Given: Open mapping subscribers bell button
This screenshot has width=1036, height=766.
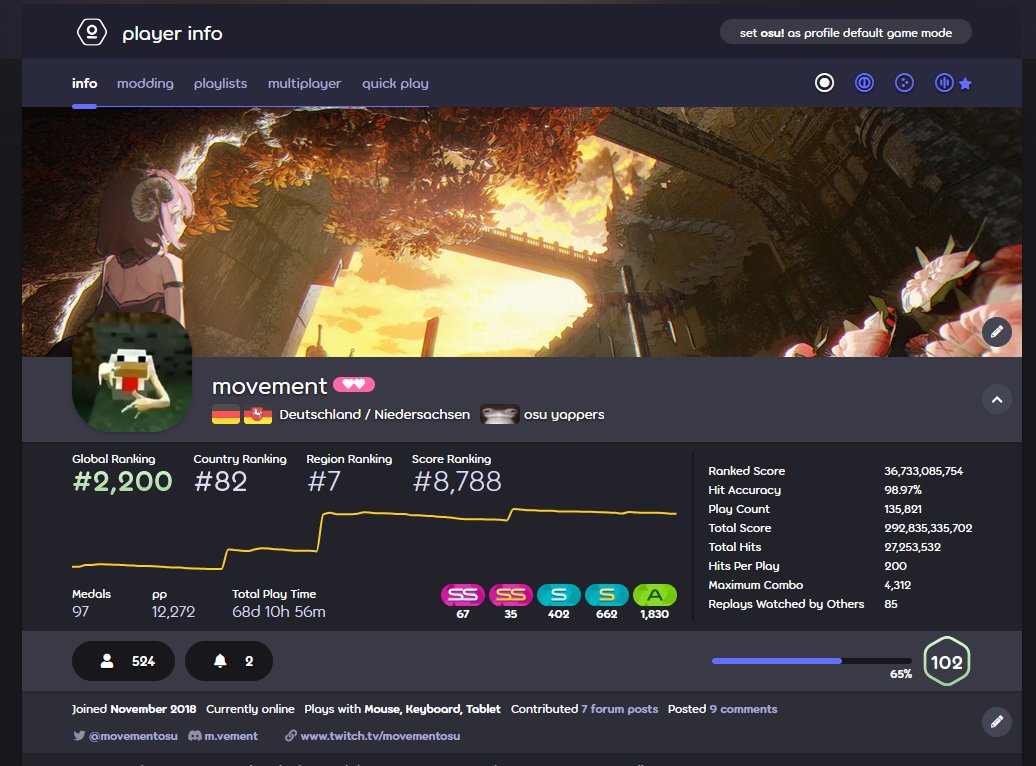Looking at the screenshot, I should pos(229,661).
